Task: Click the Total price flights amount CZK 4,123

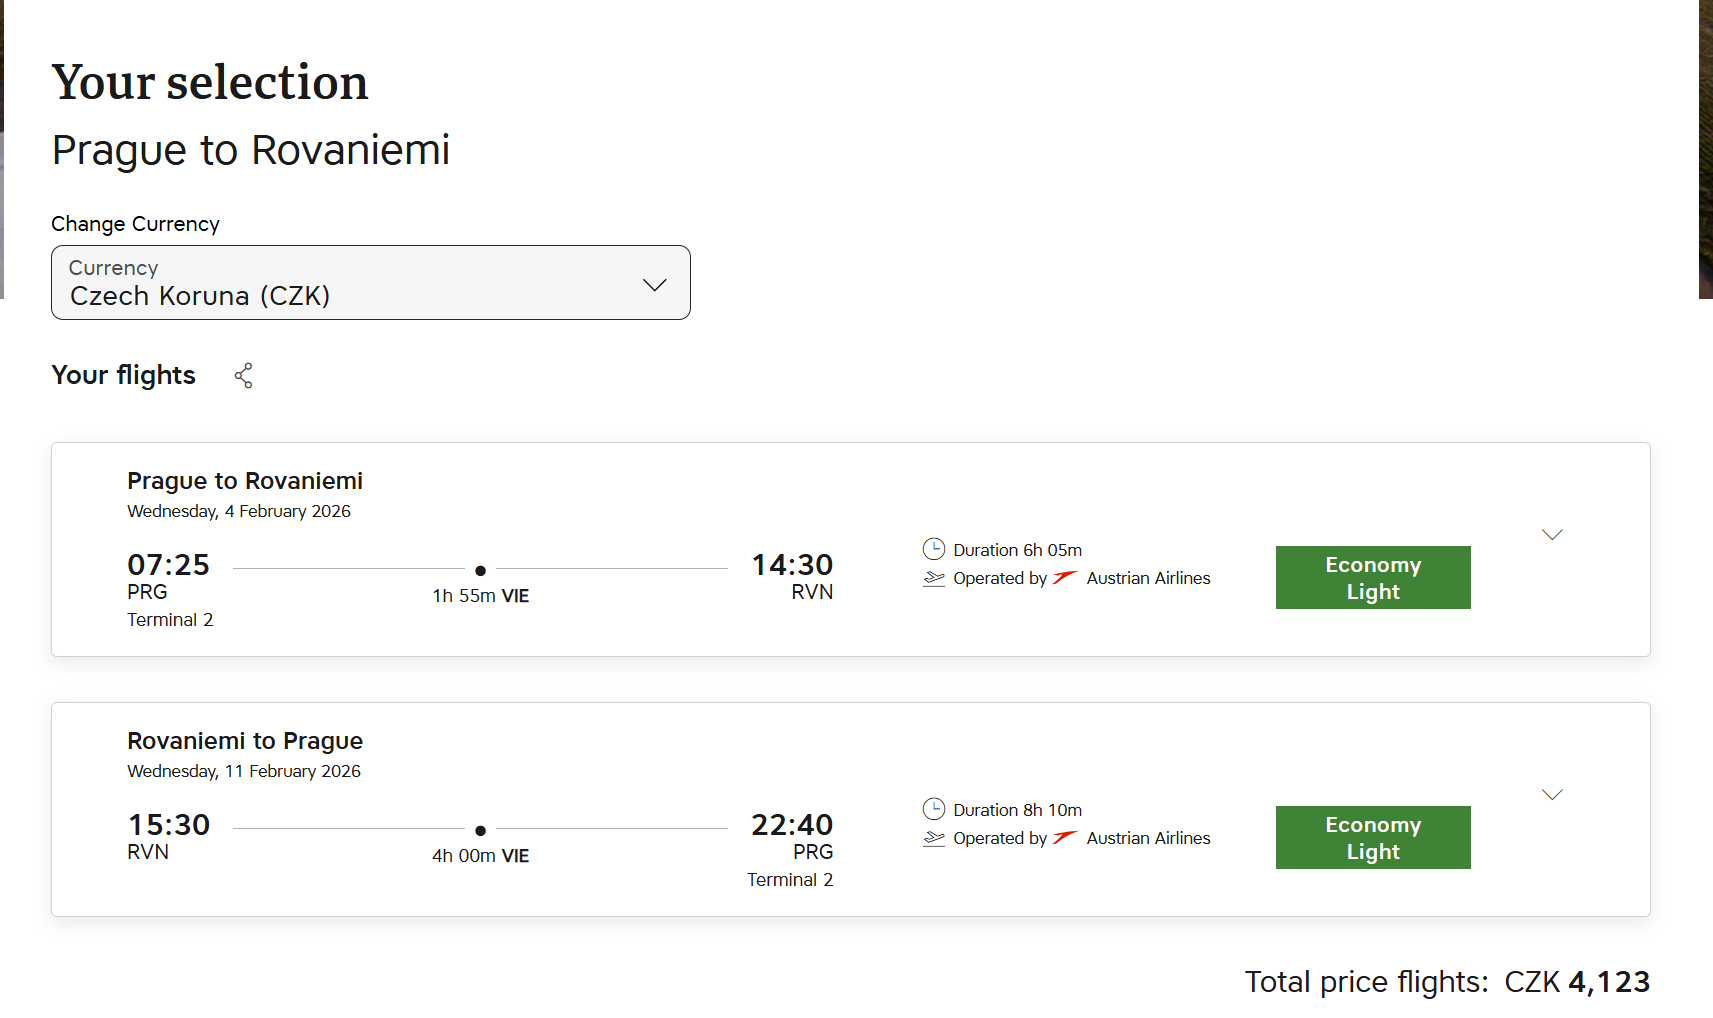Action: coord(1577,982)
